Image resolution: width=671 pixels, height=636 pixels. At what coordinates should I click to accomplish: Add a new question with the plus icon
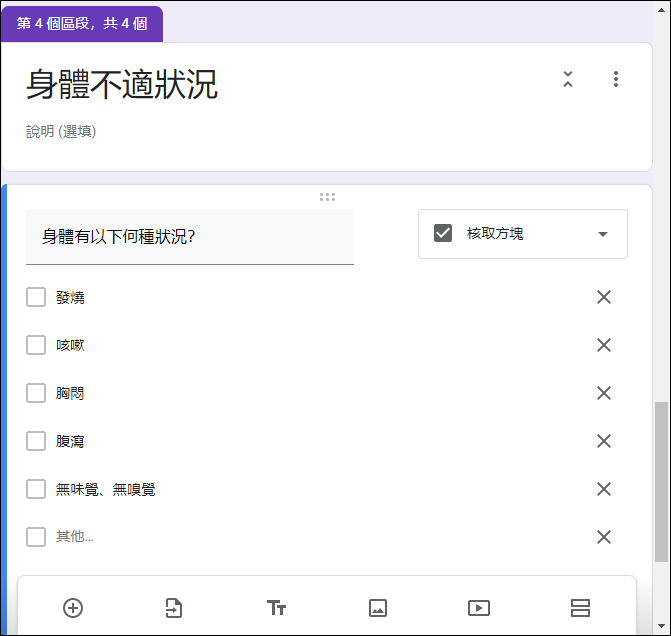point(73,608)
